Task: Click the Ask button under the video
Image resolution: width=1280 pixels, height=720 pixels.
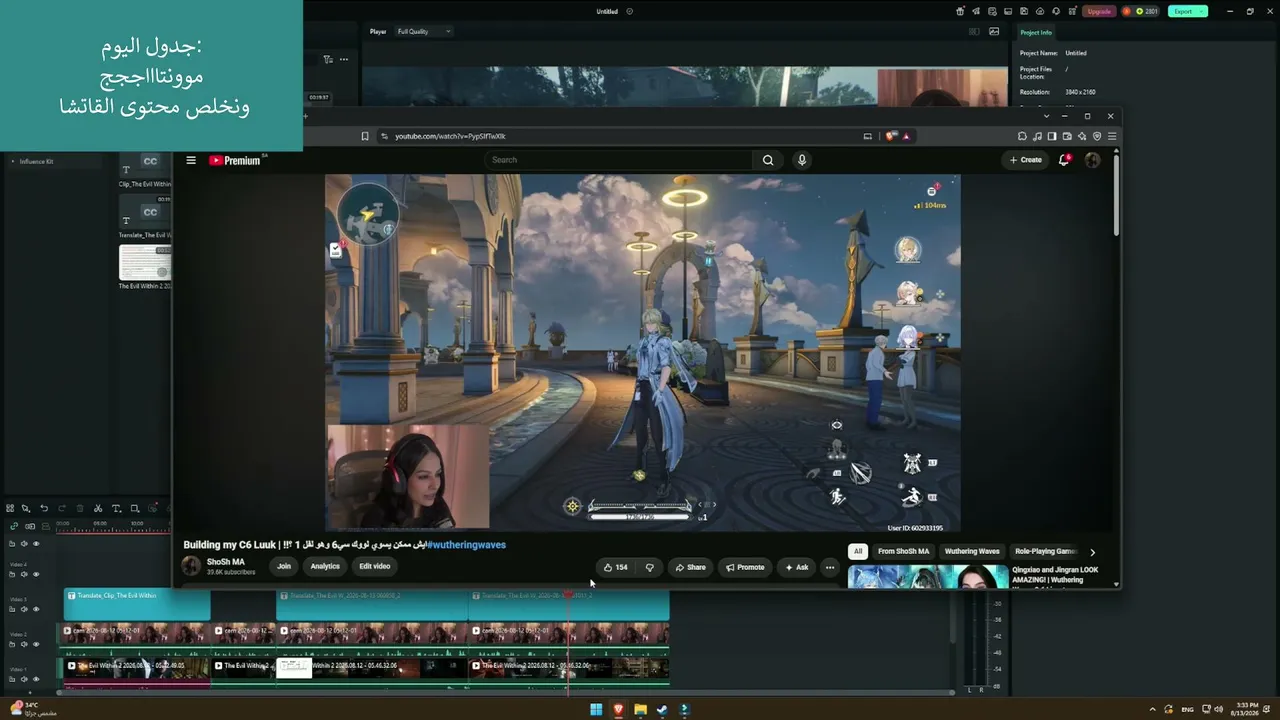Action: [796, 567]
